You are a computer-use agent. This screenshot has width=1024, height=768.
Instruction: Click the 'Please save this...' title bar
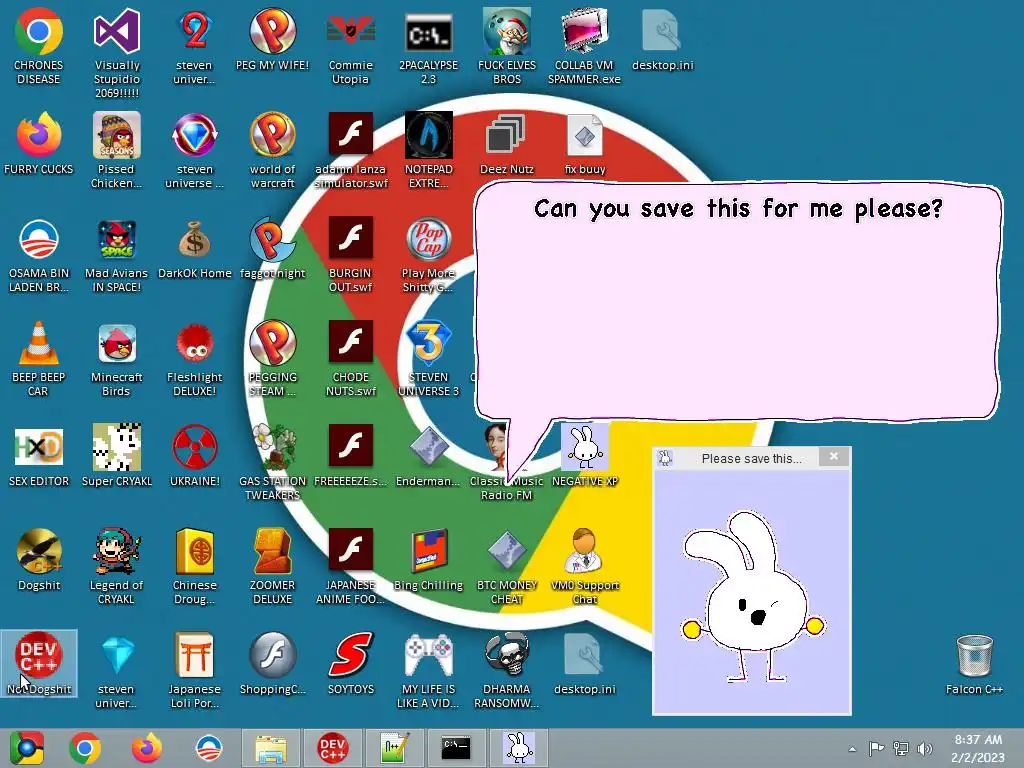coord(751,458)
